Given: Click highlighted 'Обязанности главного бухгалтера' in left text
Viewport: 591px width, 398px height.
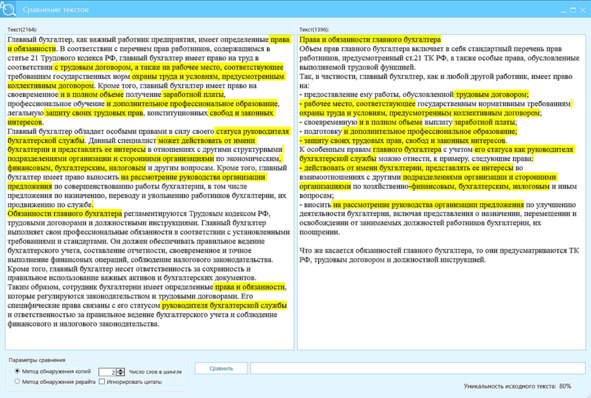Looking at the screenshot, I should pos(64,214).
